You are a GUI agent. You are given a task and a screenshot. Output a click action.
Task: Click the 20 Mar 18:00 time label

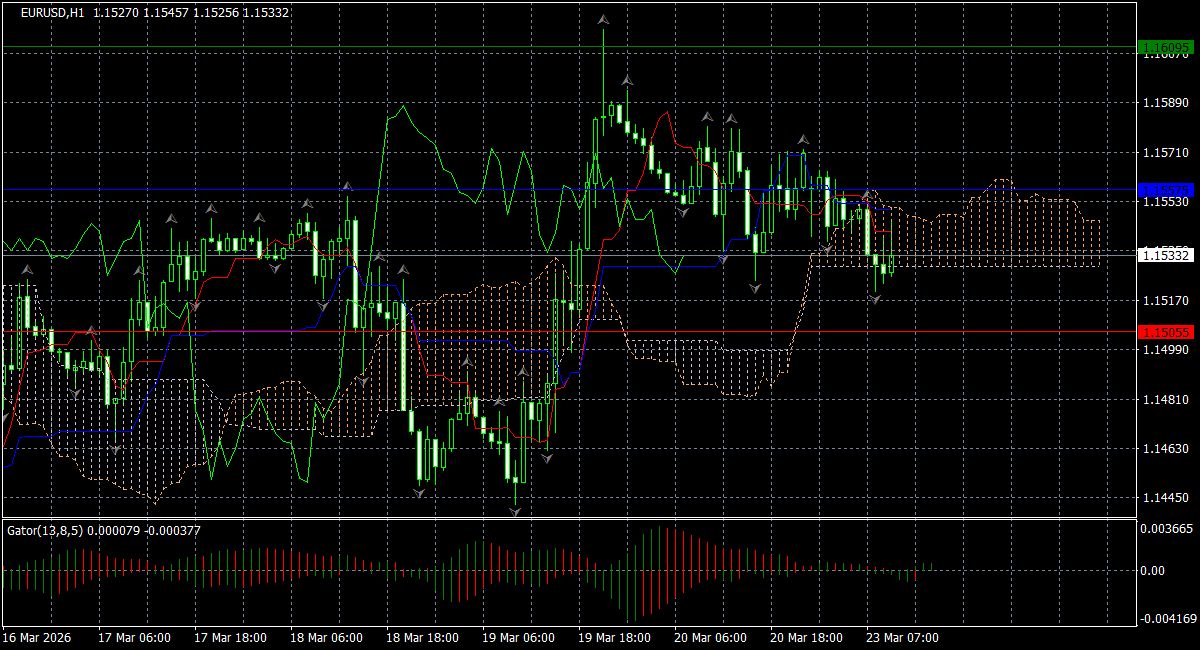[806, 637]
